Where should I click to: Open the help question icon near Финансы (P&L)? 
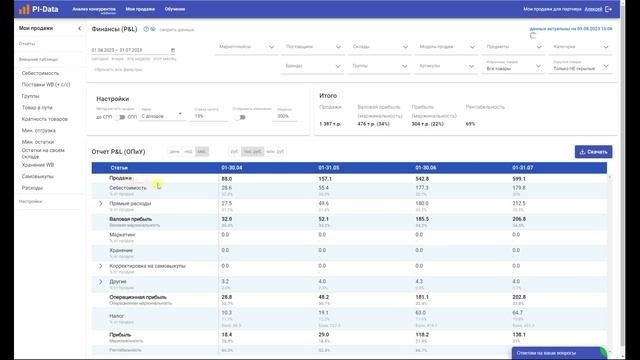point(146,29)
